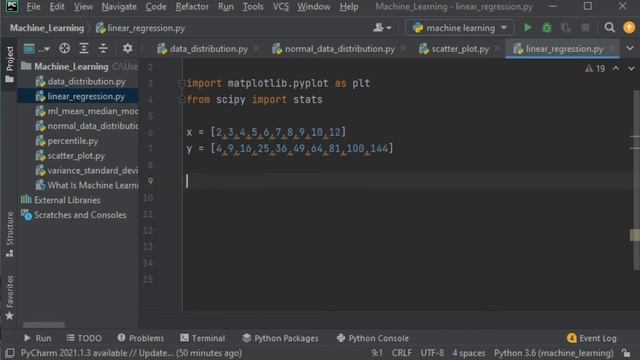Toggle the Favorites tool window
The image size is (640, 360).
(x=9, y=297)
